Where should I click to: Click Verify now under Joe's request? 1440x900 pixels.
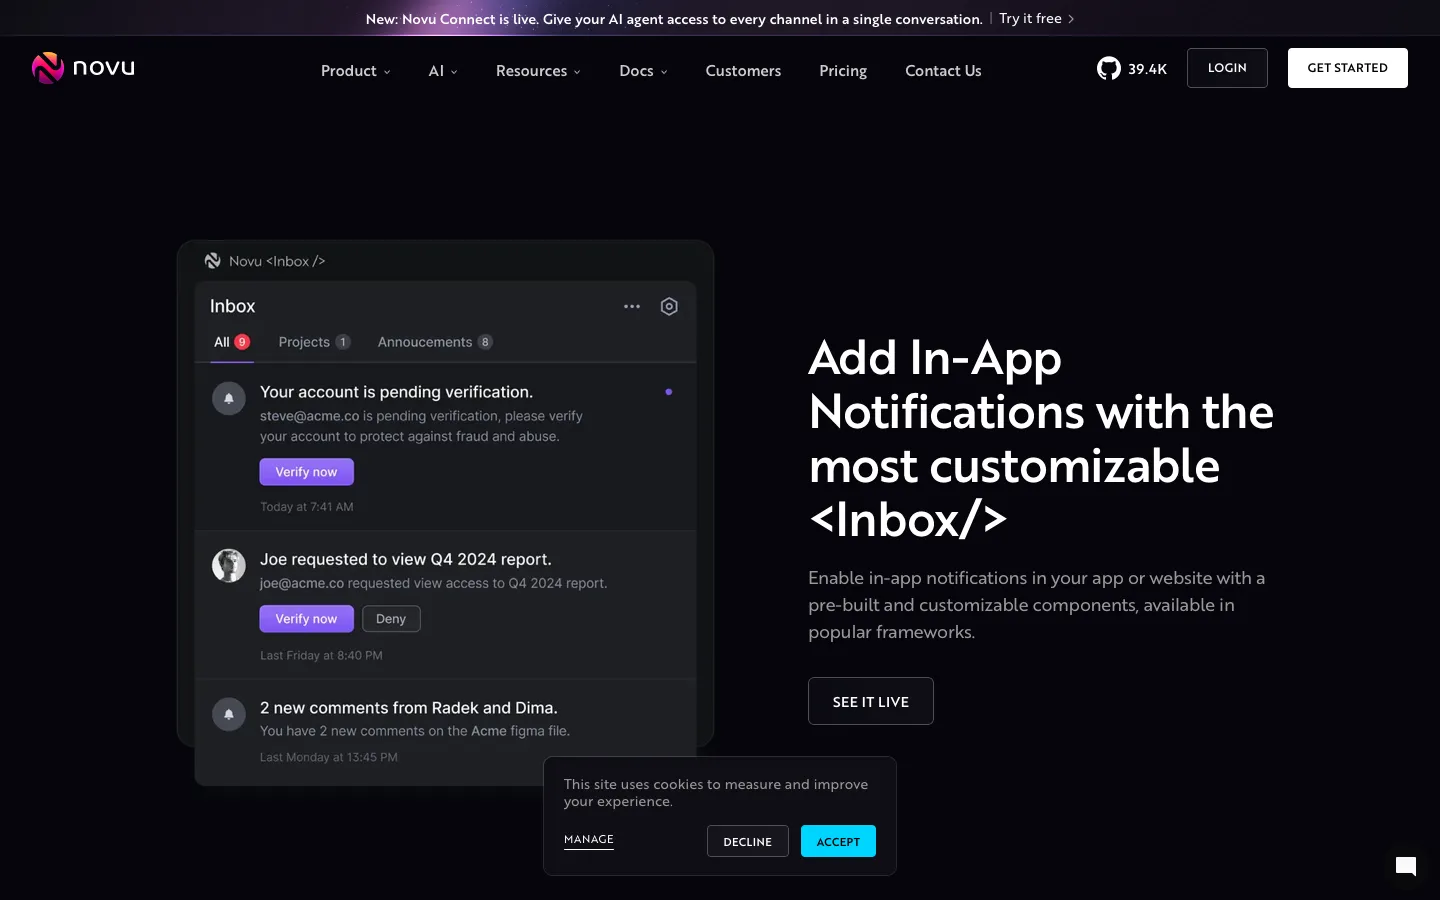tap(307, 619)
